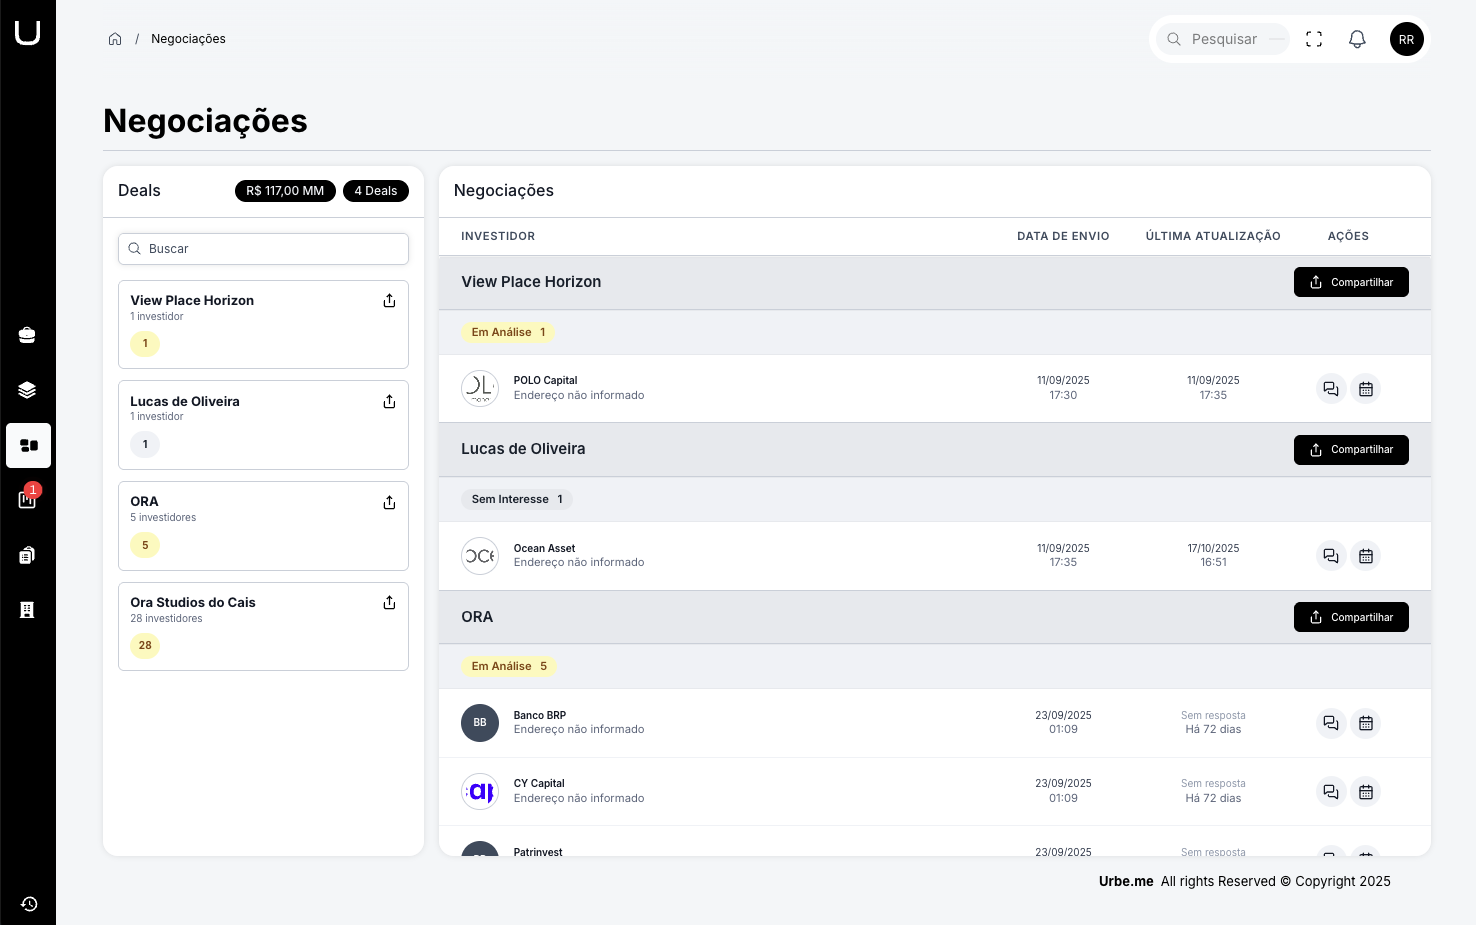The image size is (1476, 925).
Task: Open the history icon in sidebar
Action: (29, 904)
